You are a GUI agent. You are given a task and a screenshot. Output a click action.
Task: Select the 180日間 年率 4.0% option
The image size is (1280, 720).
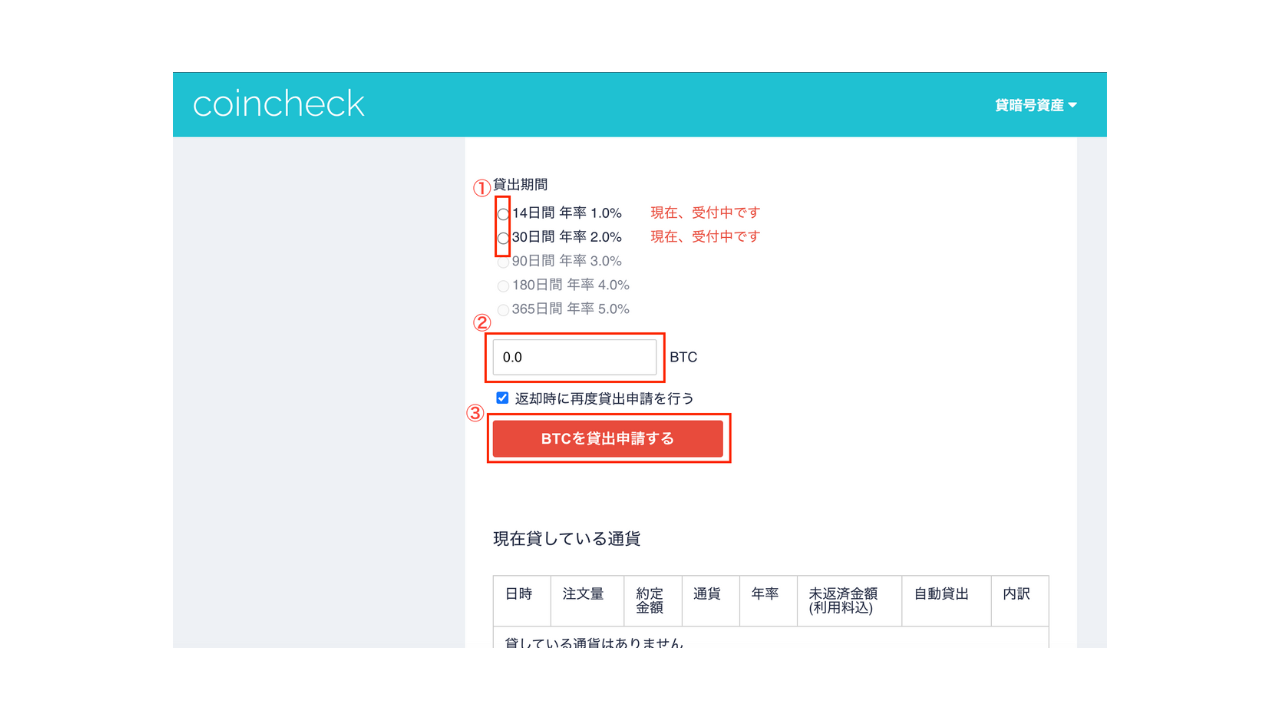pos(503,285)
